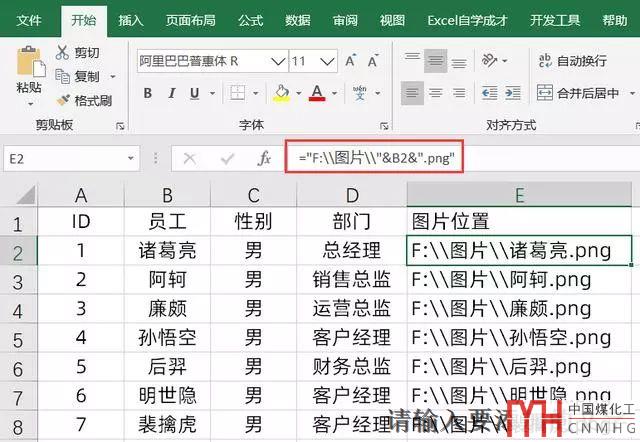Expand the copy options arrow
Screen dimensions: 640x442
113,77
